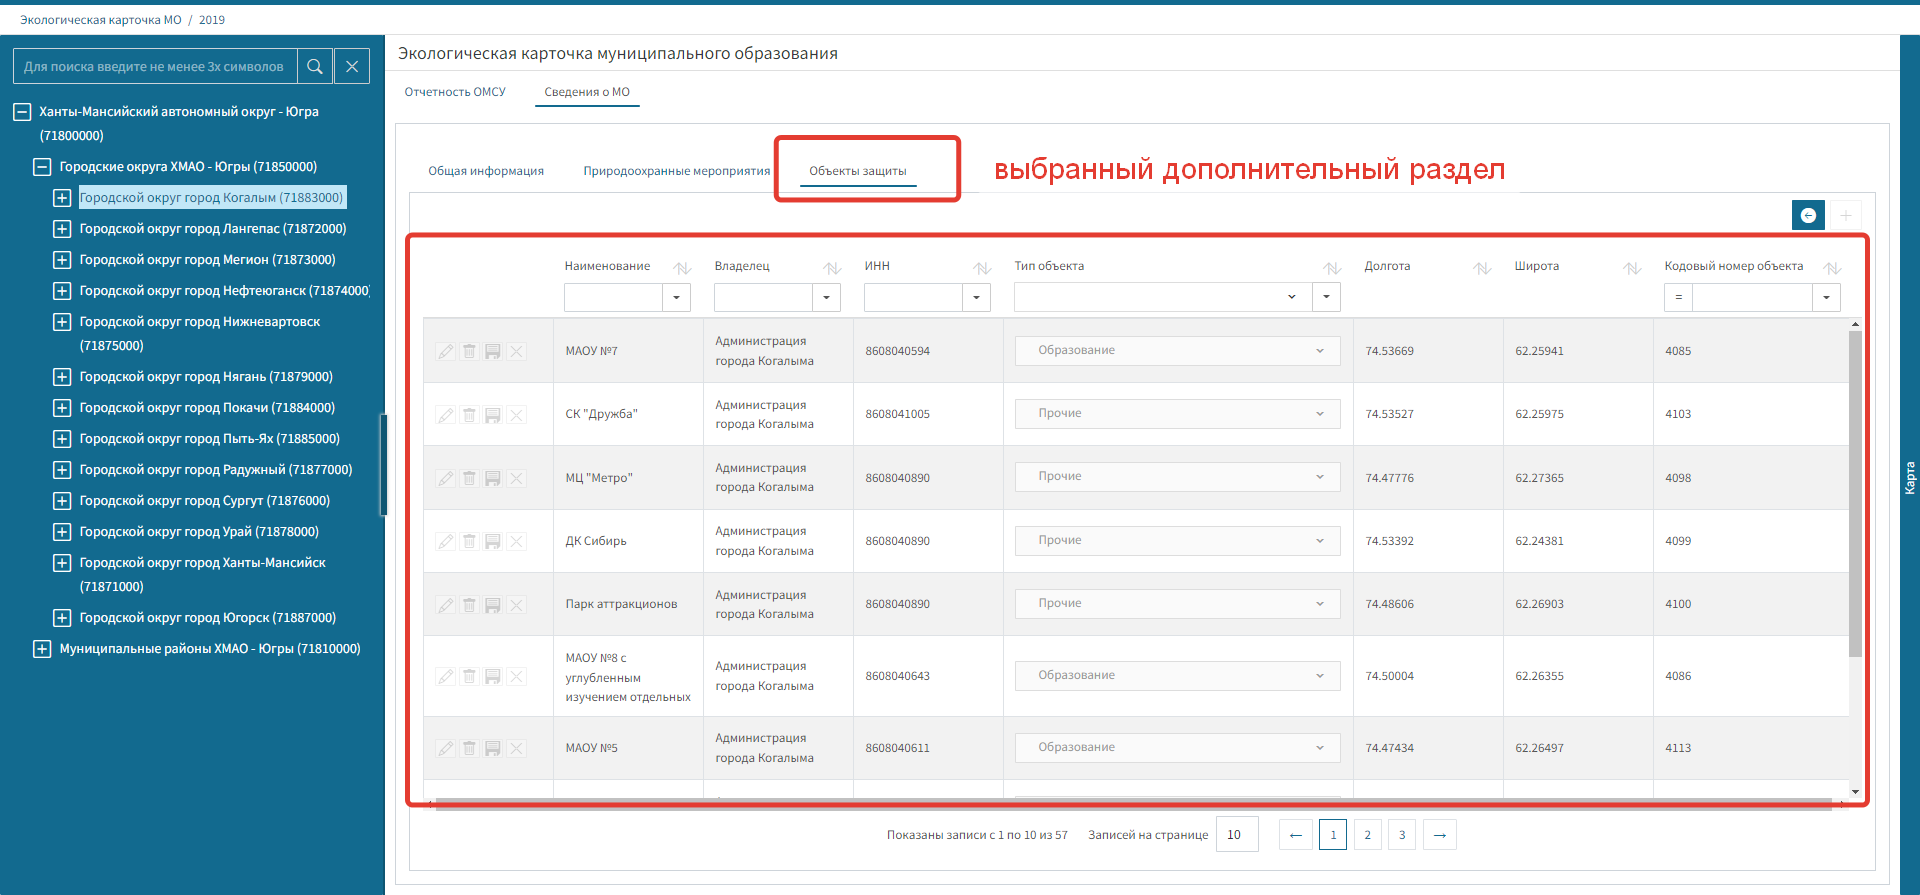The width and height of the screenshot is (1920, 895).
Task: Sort table by Наименование column
Action: (x=682, y=268)
